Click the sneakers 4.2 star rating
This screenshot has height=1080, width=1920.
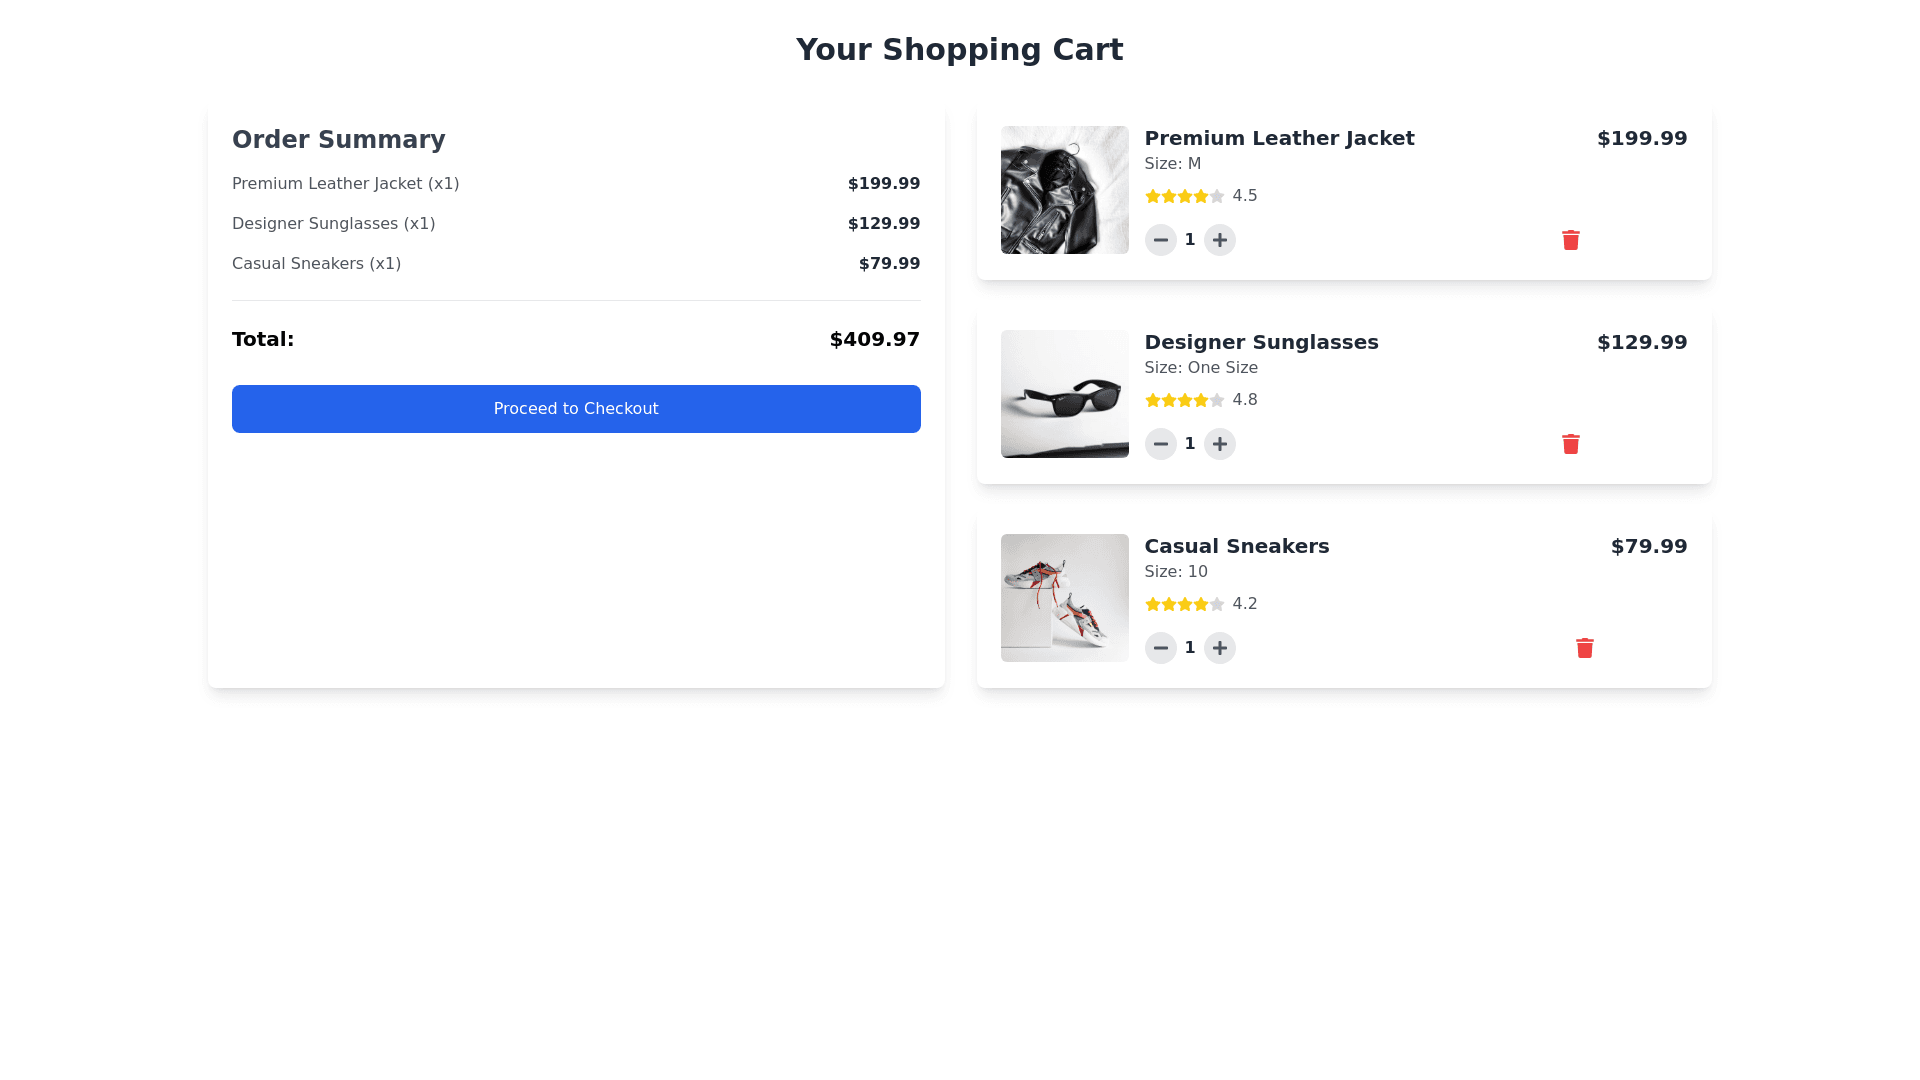pos(1185,604)
